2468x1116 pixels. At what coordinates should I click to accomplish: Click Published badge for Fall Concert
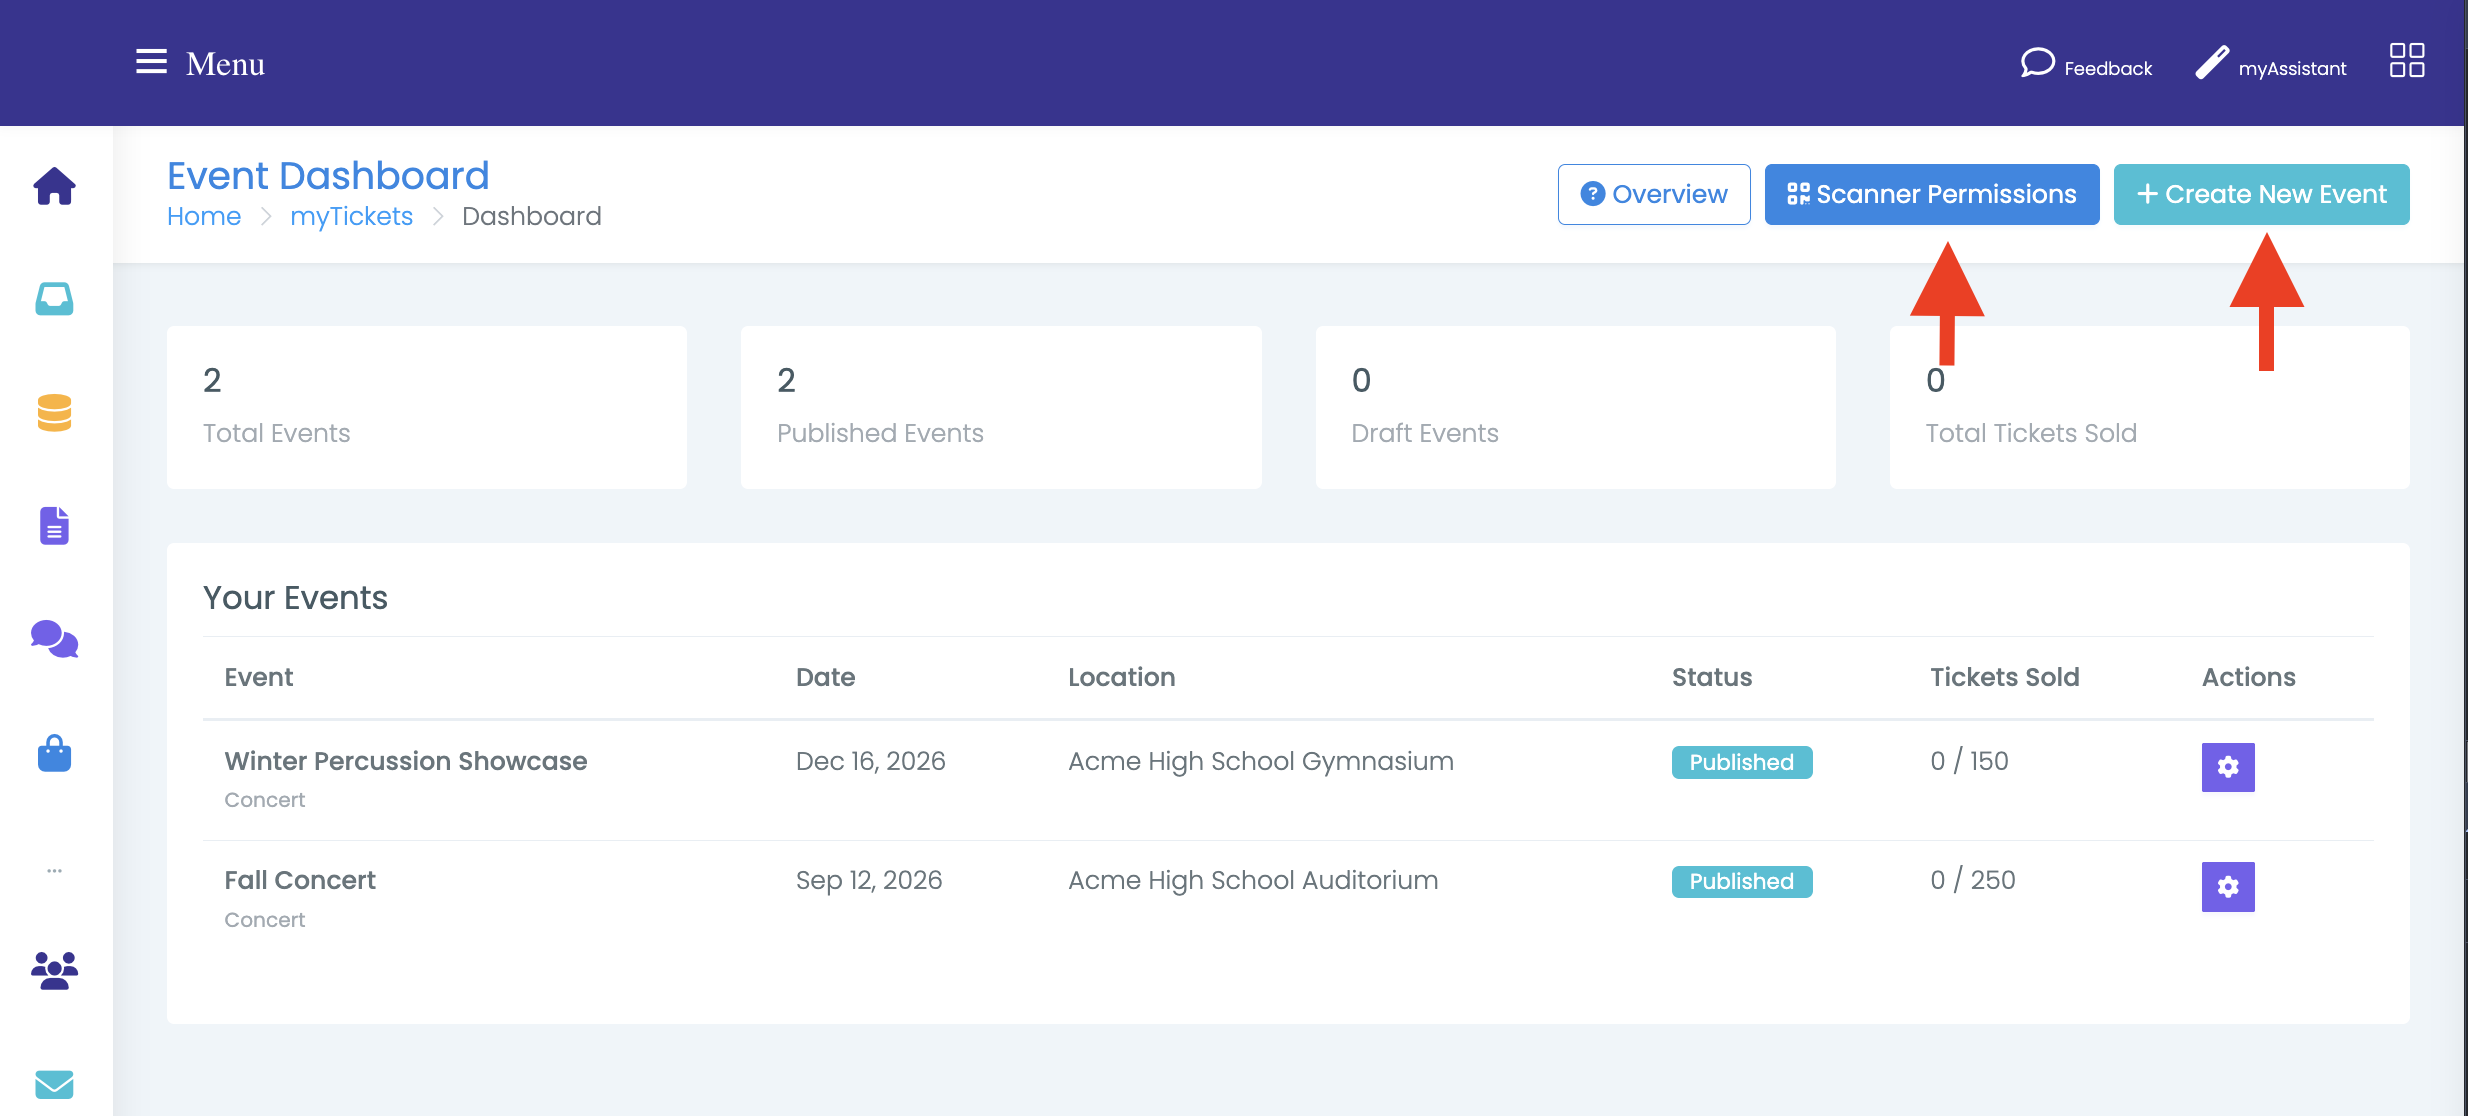pyautogui.click(x=1742, y=881)
